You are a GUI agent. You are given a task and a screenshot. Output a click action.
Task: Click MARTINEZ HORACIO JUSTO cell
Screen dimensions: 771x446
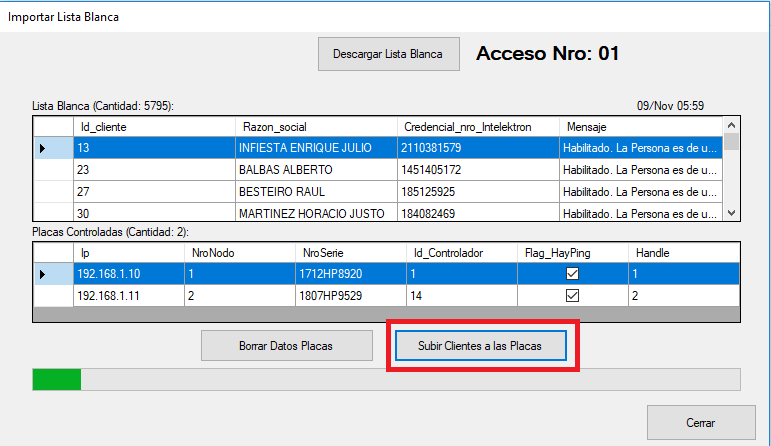click(x=300, y=213)
